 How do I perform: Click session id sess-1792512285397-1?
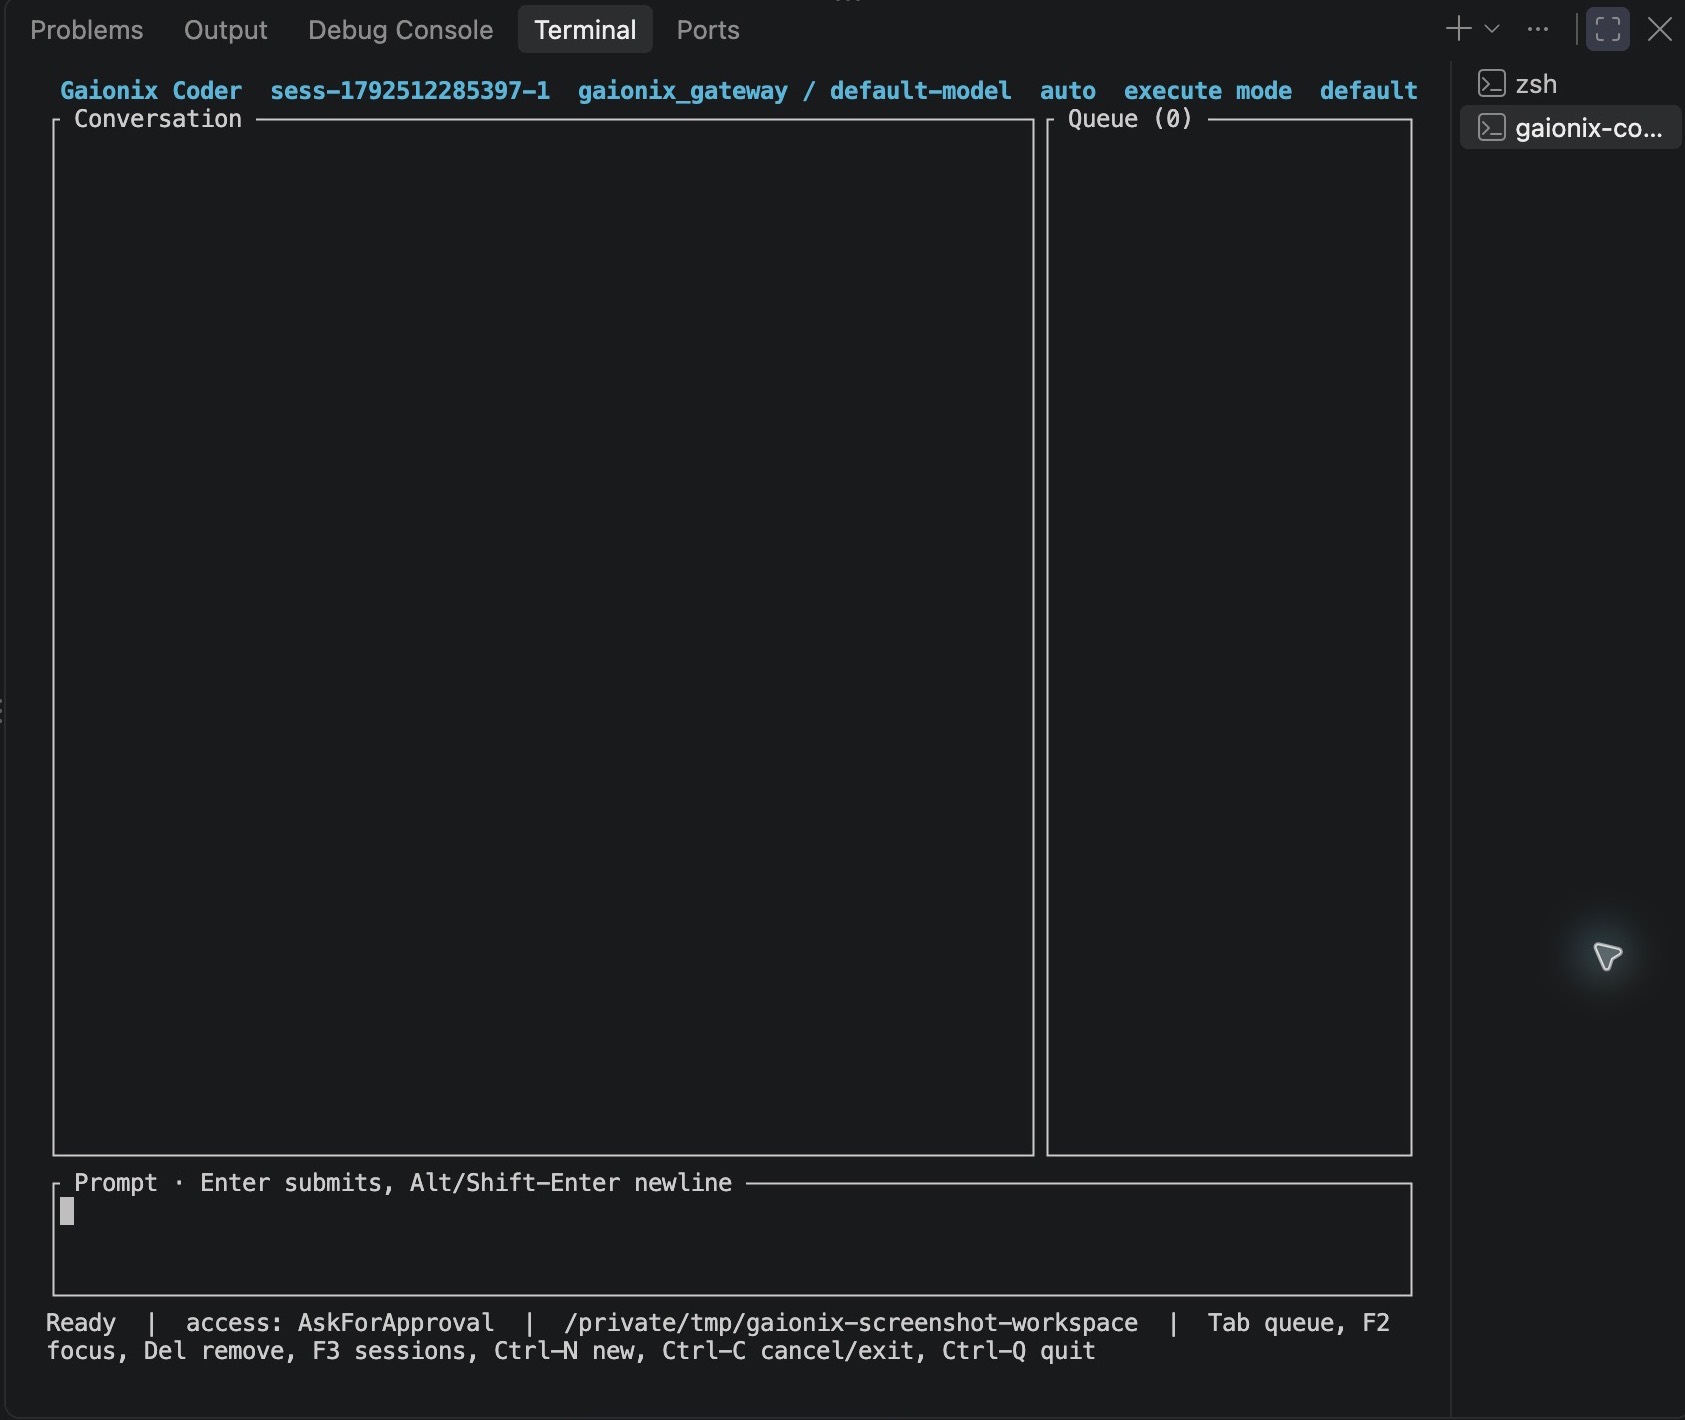coord(410,91)
